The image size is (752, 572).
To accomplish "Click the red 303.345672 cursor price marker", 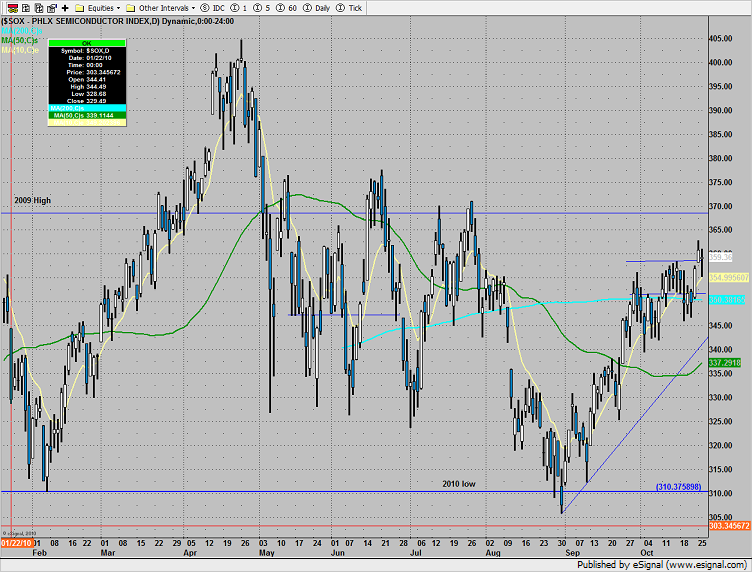I will pyautogui.click(x=729, y=526).
